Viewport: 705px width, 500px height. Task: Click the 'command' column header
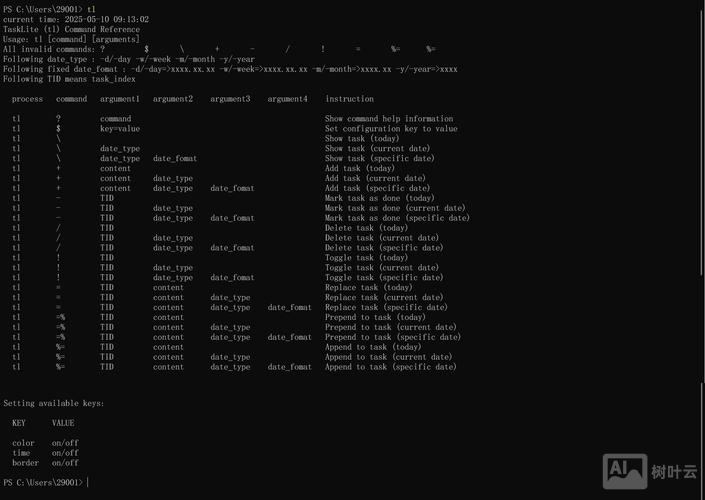tap(71, 99)
